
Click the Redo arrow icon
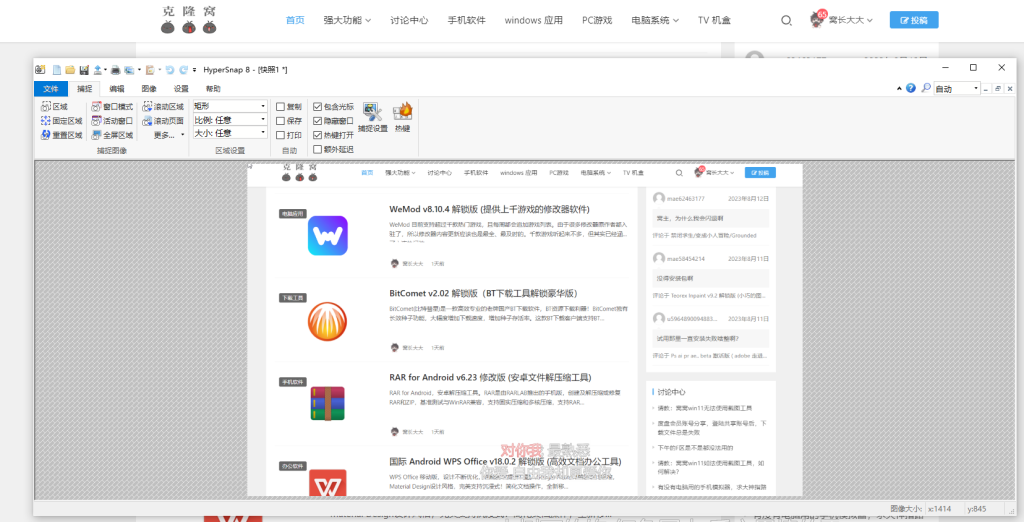(184, 70)
